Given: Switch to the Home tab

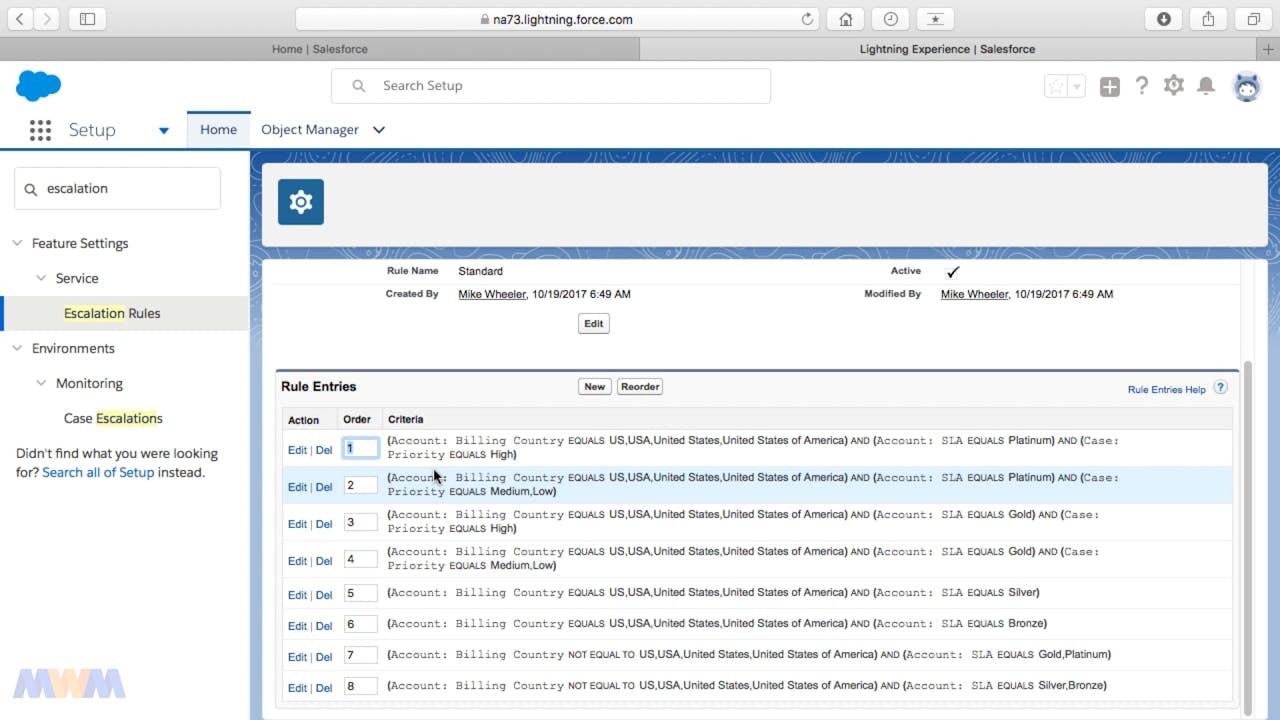Looking at the screenshot, I should click(x=218, y=130).
